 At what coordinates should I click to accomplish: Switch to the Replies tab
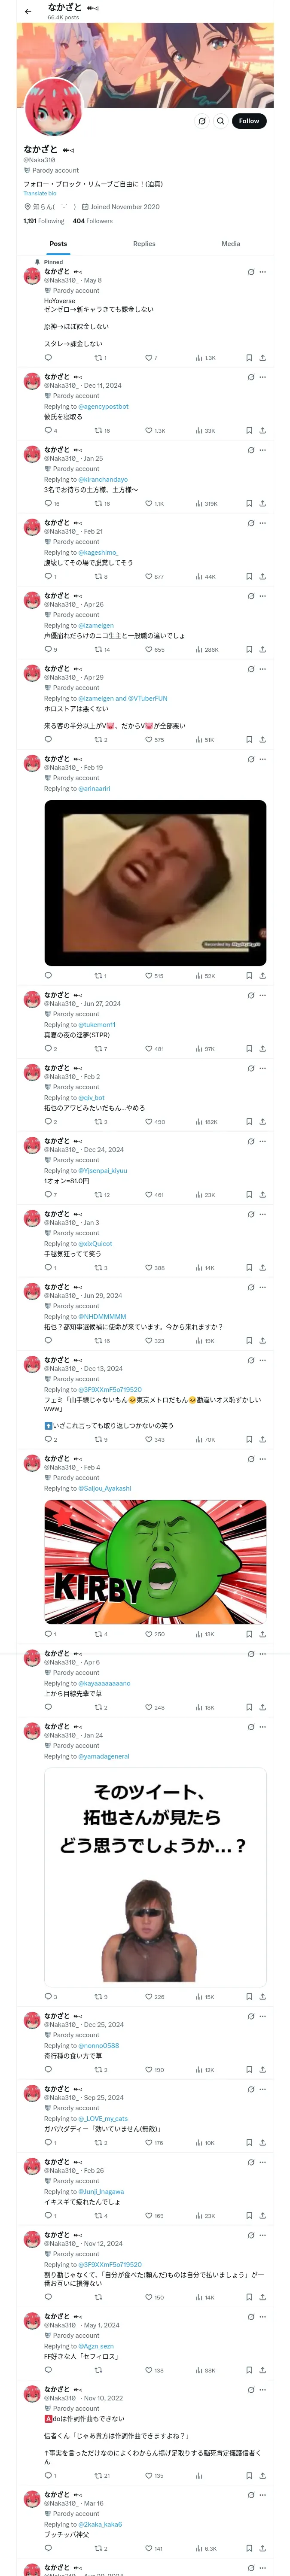pyautogui.click(x=144, y=243)
